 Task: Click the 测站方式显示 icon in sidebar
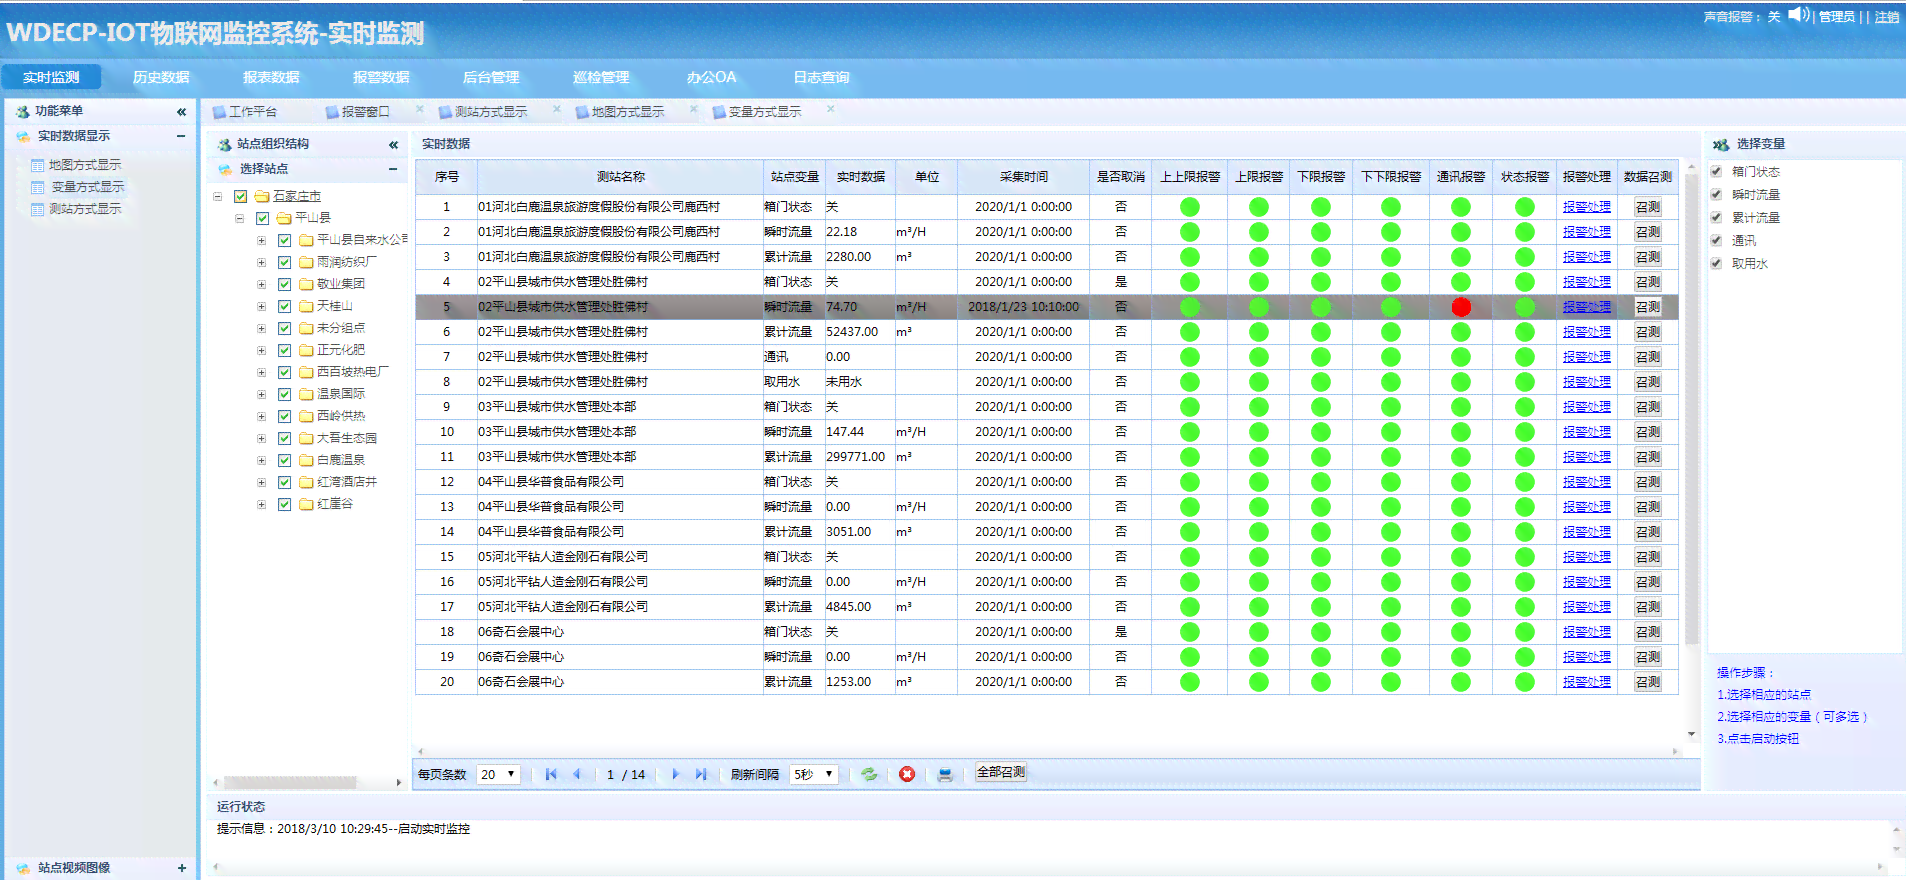38,209
